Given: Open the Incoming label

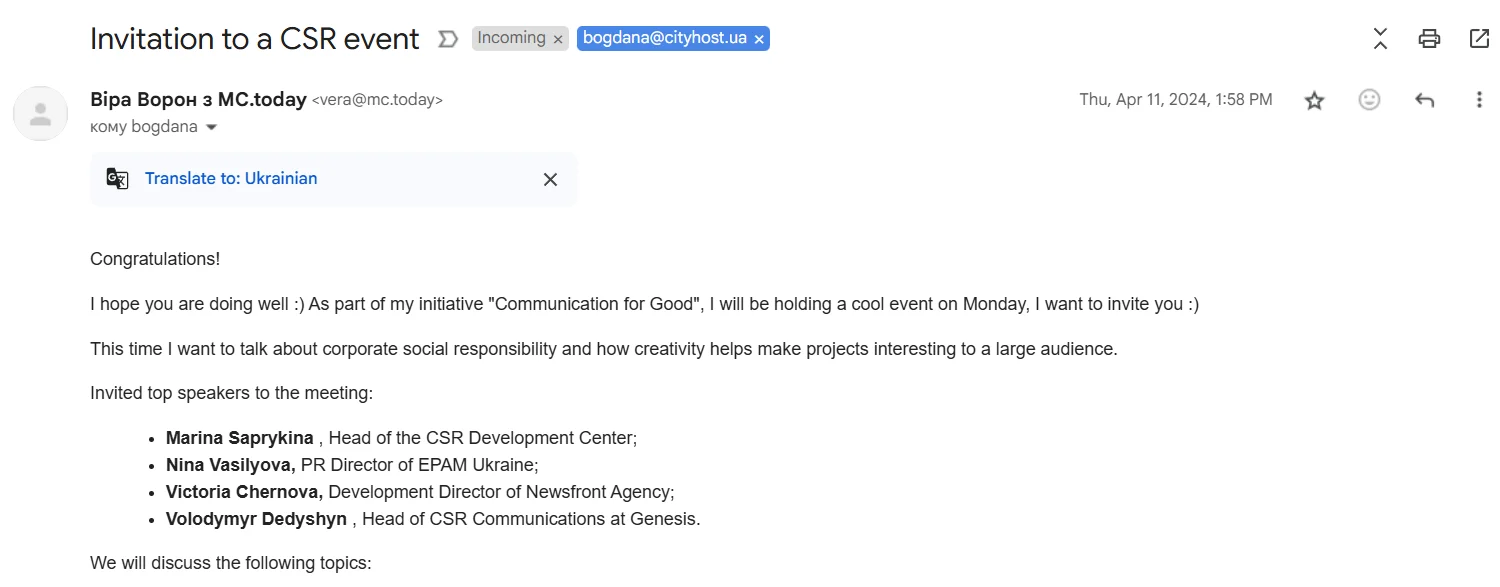Looking at the screenshot, I should (x=511, y=38).
